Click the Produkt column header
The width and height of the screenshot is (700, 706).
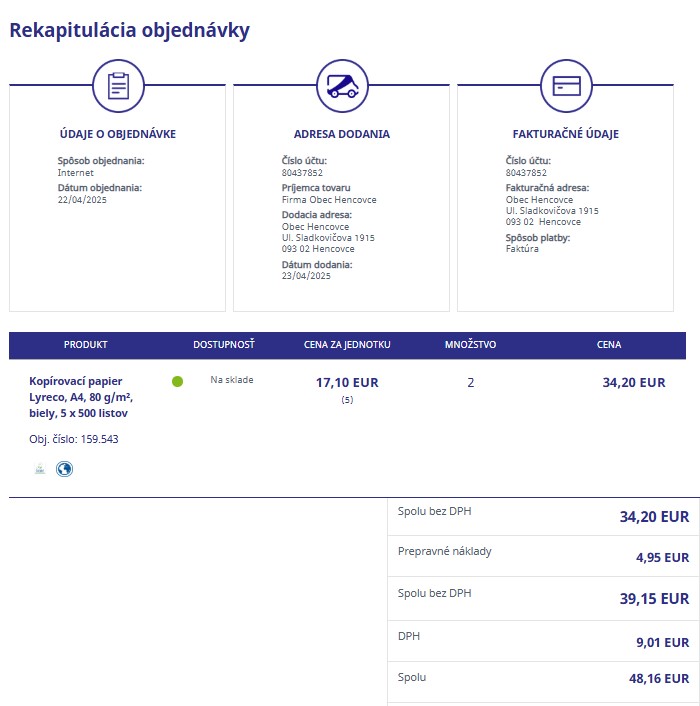[x=85, y=345]
